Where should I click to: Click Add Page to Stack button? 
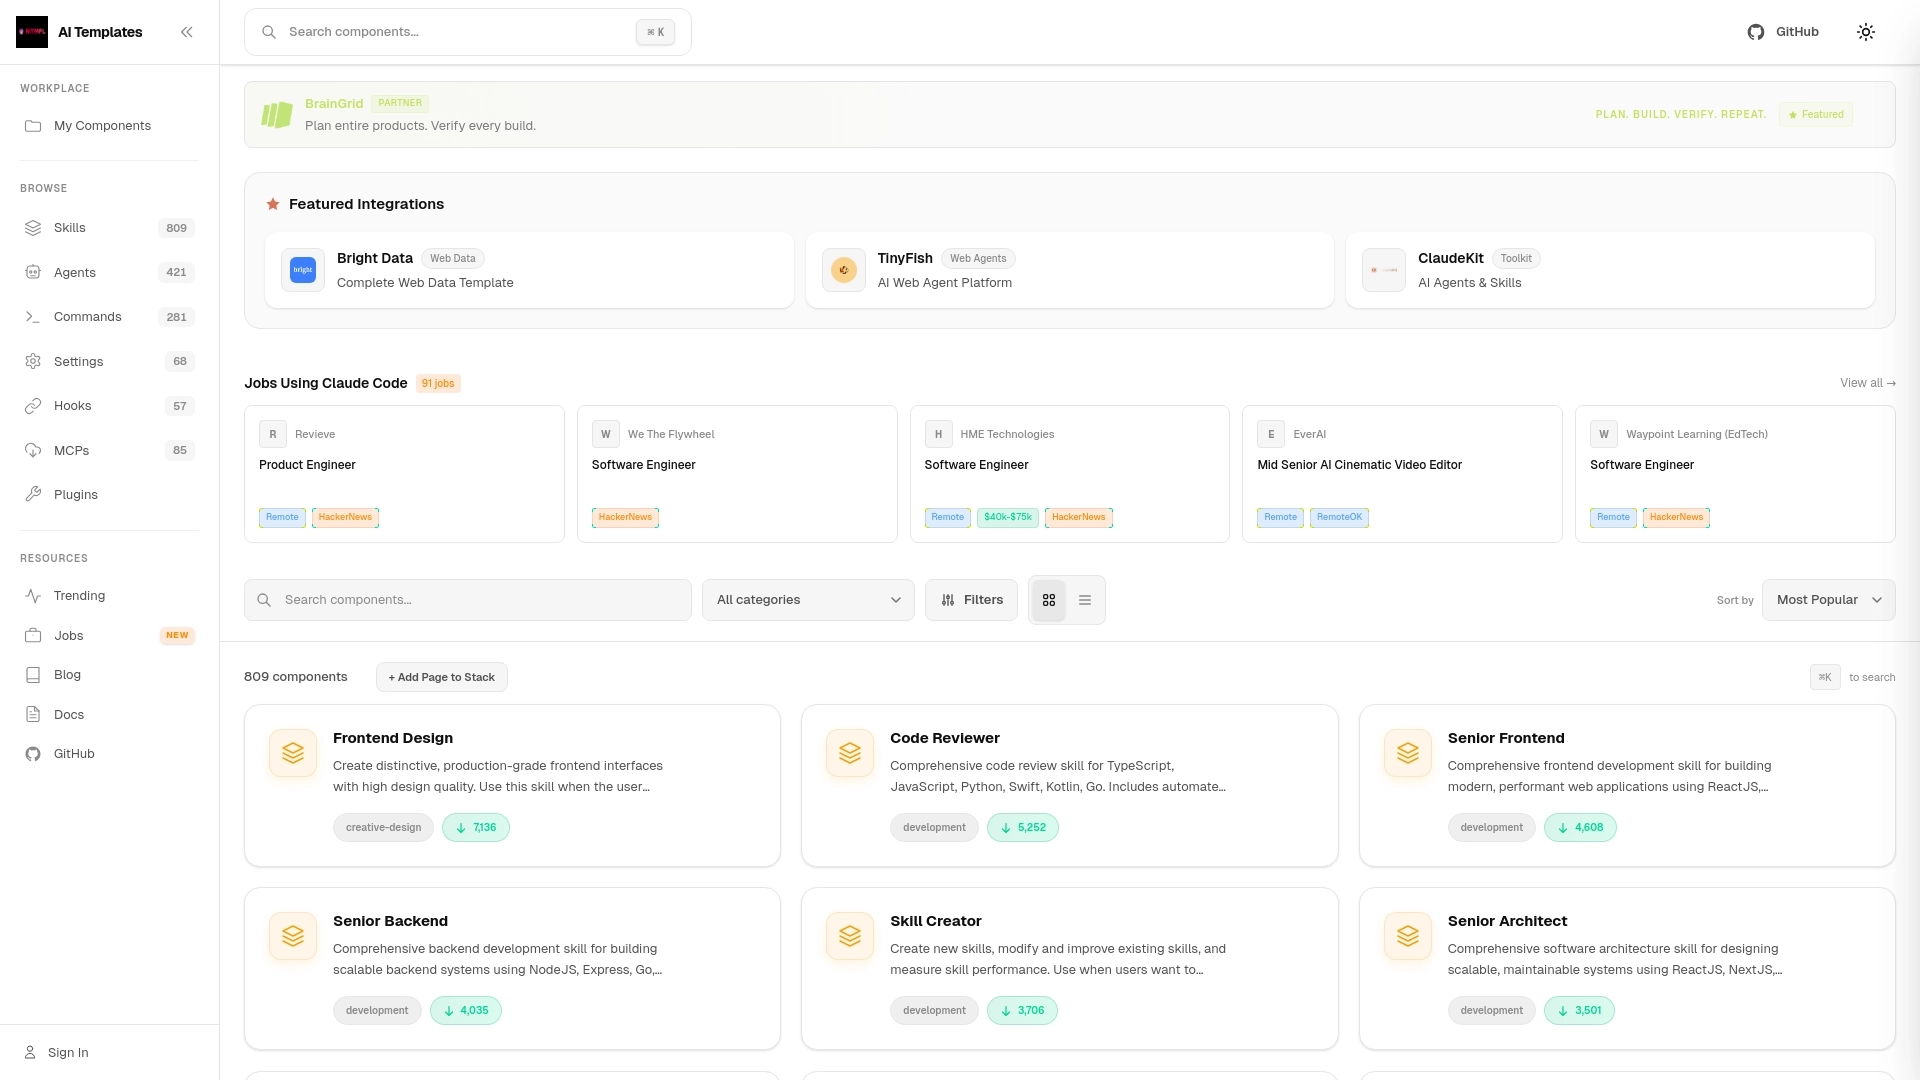[x=442, y=677]
